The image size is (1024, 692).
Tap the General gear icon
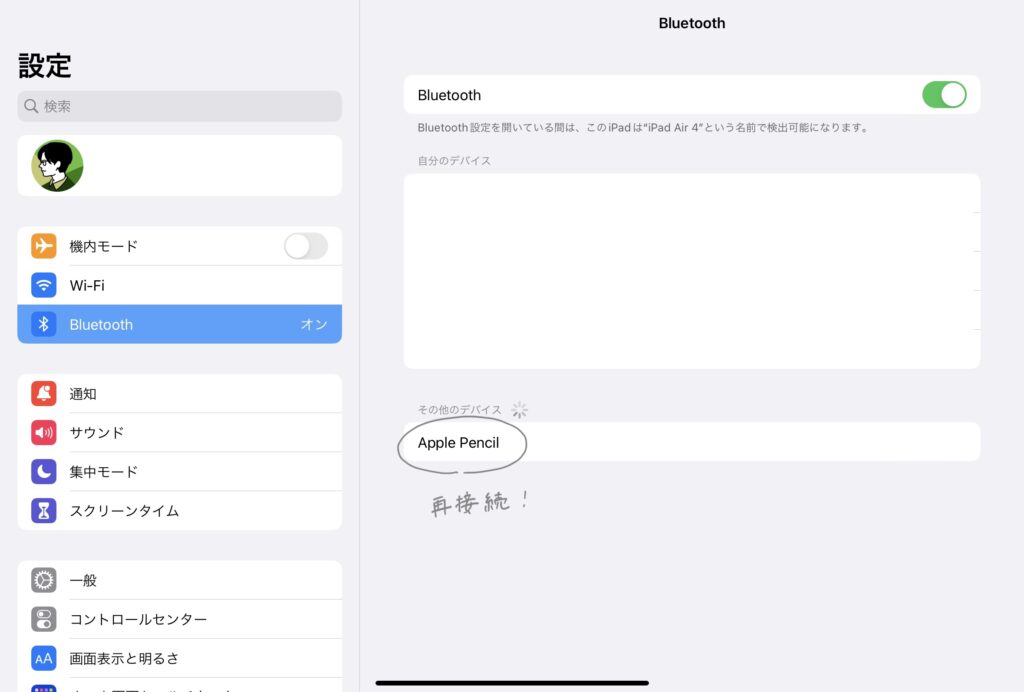[x=44, y=580]
